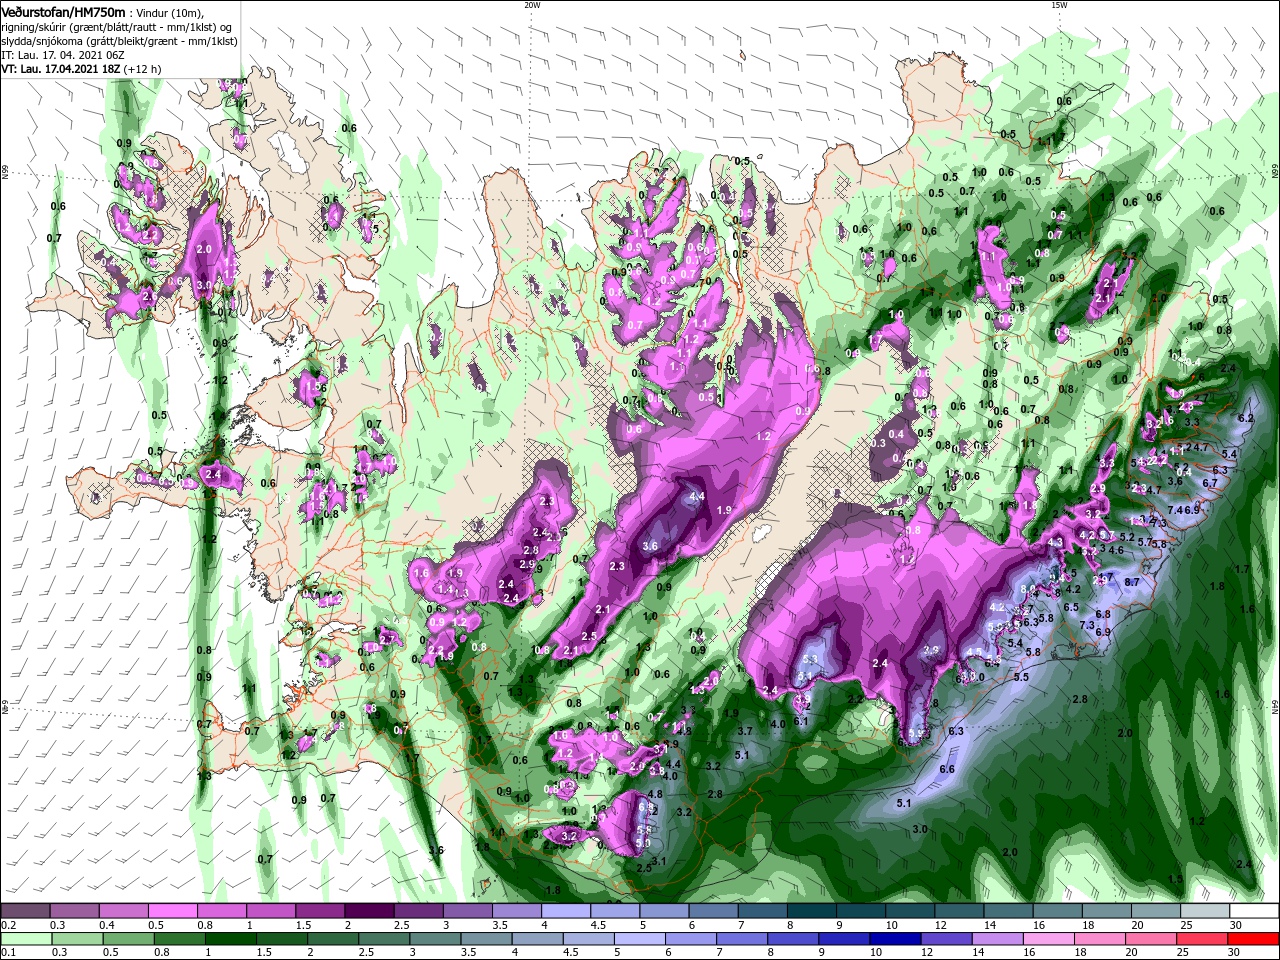Click the "VT: Lau. 17.04.2021 18Z (+12 h)" line
The height and width of the screenshot is (960, 1280).
[x=81, y=70]
